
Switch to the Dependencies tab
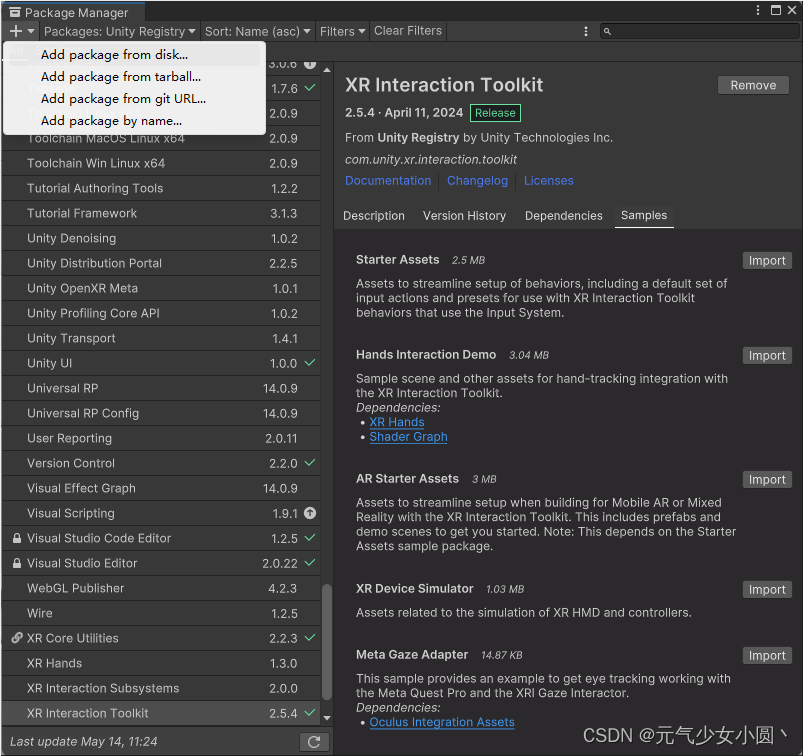tap(563, 216)
